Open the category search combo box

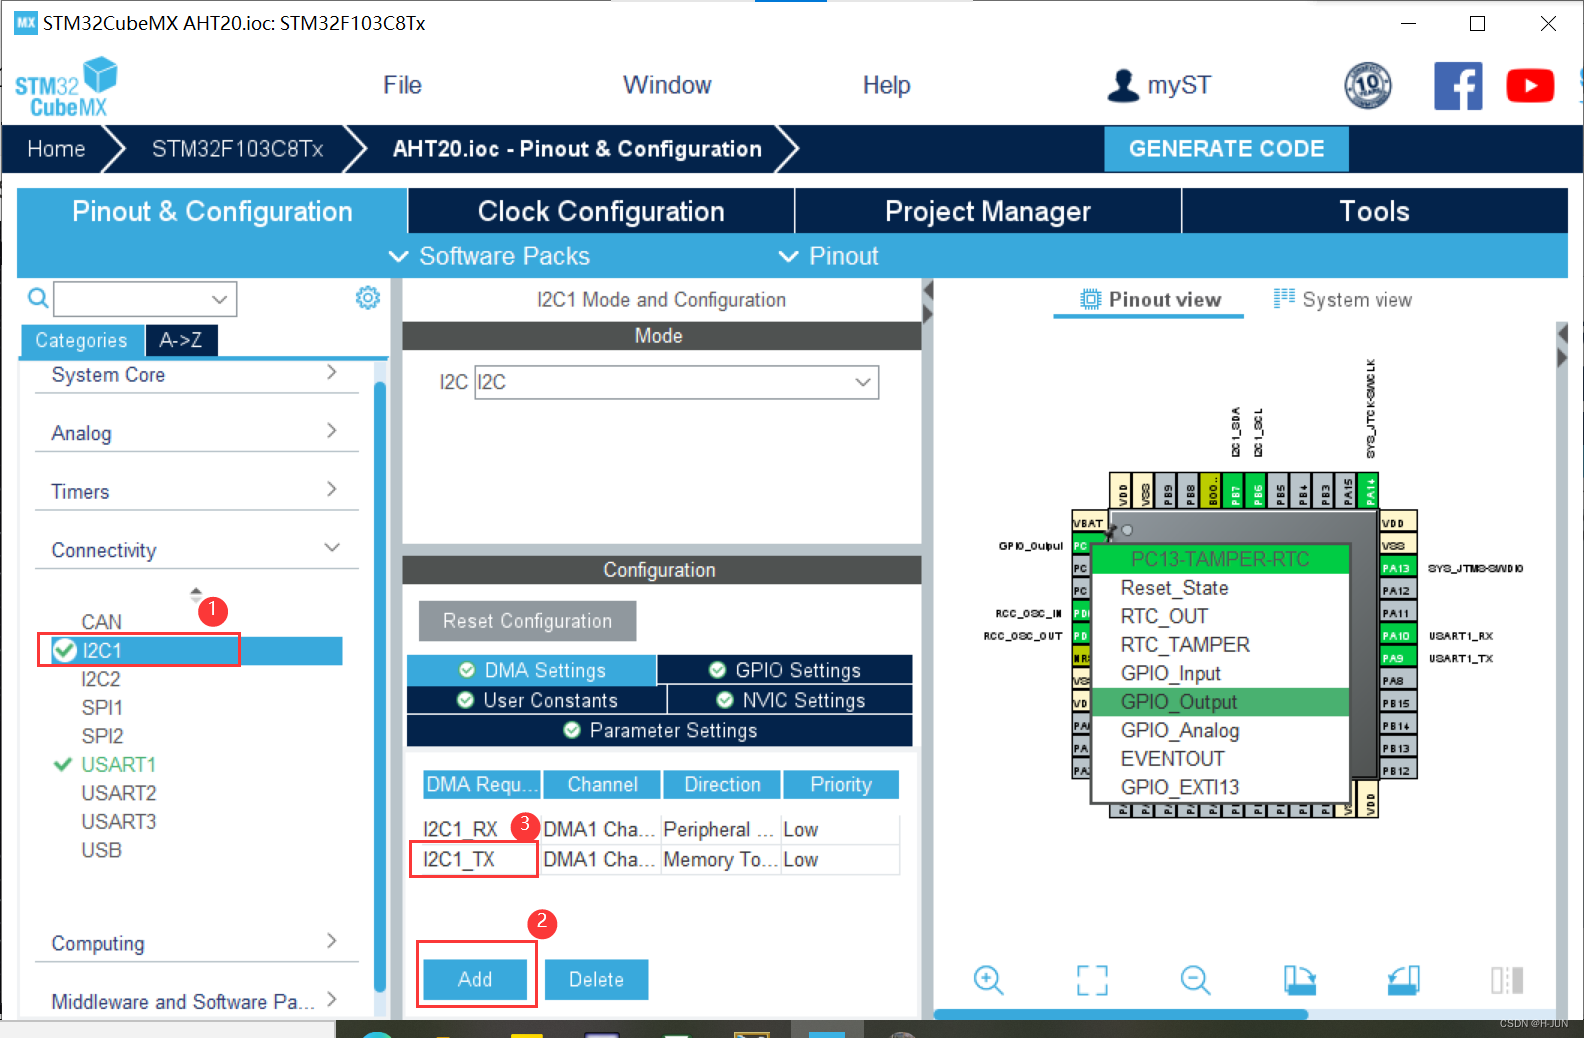click(145, 298)
